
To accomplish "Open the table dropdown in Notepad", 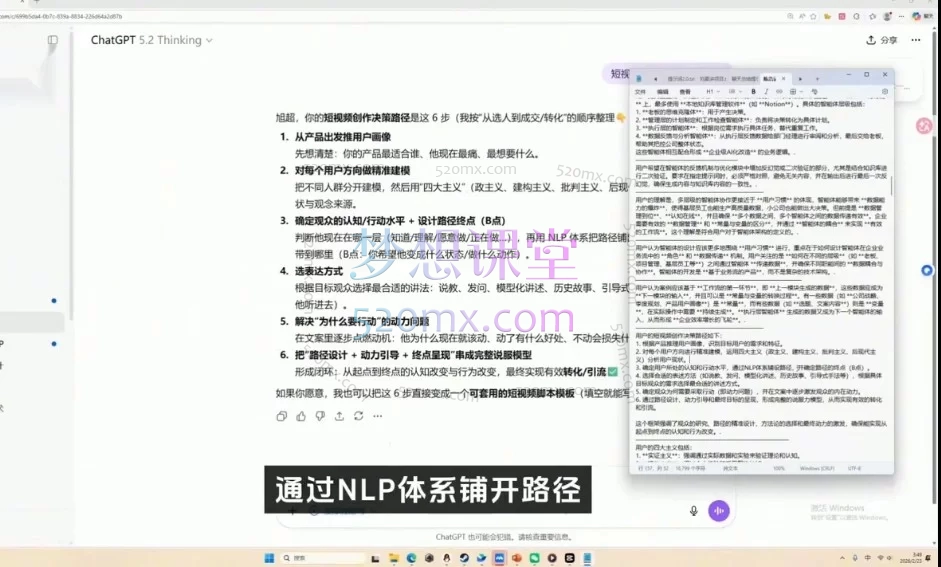I will pyautogui.click(x=795, y=92).
